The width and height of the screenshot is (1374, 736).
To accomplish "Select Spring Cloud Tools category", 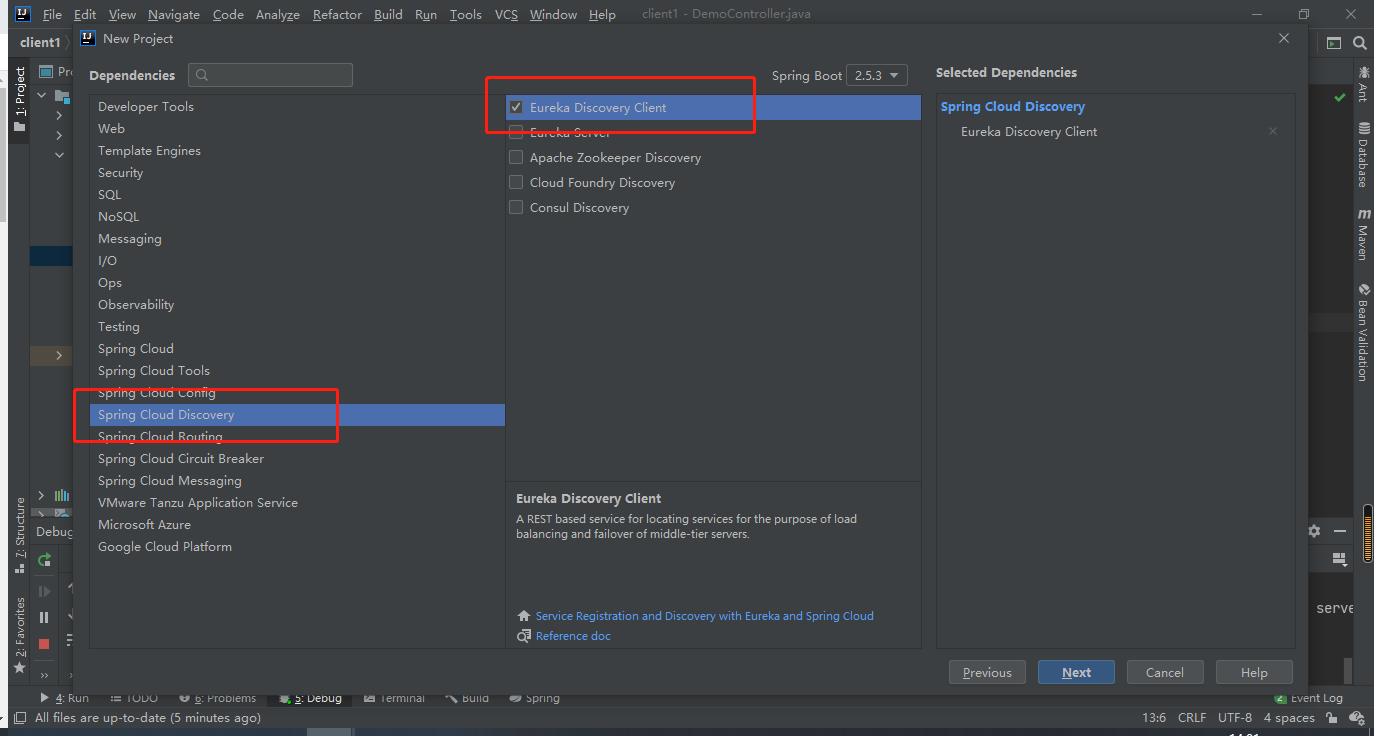I will tap(297, 371).
